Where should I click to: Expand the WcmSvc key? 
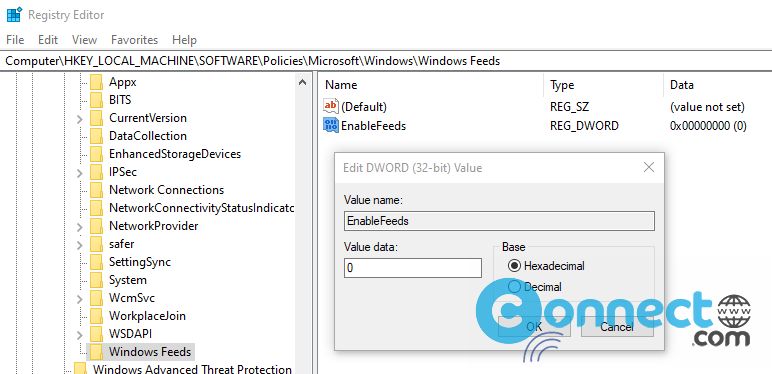tap(79, 299)
